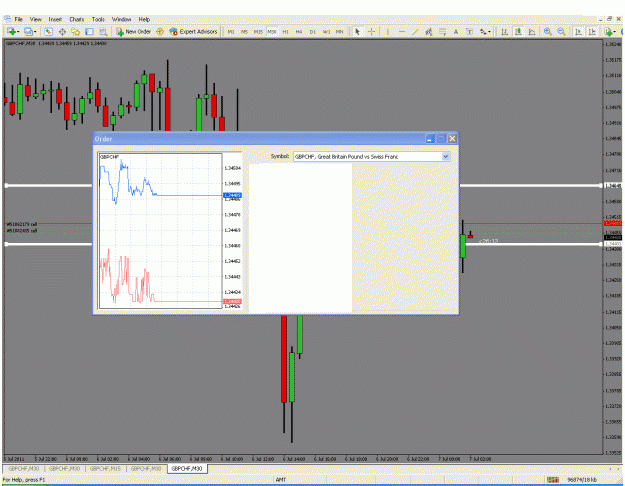The image size is (625, 486).
Task: Open the Tools menu
Action: coord(98,19)
